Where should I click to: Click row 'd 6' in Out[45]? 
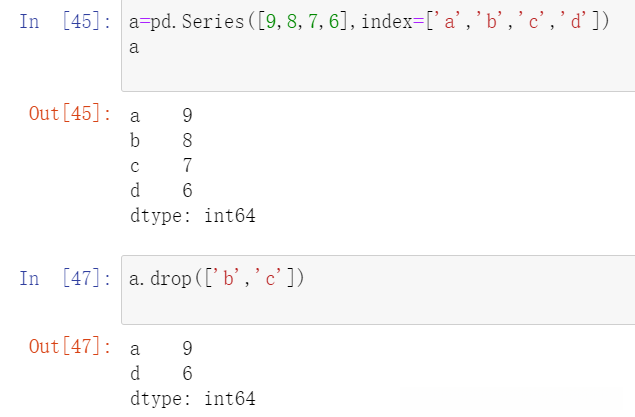pos(160,190)
